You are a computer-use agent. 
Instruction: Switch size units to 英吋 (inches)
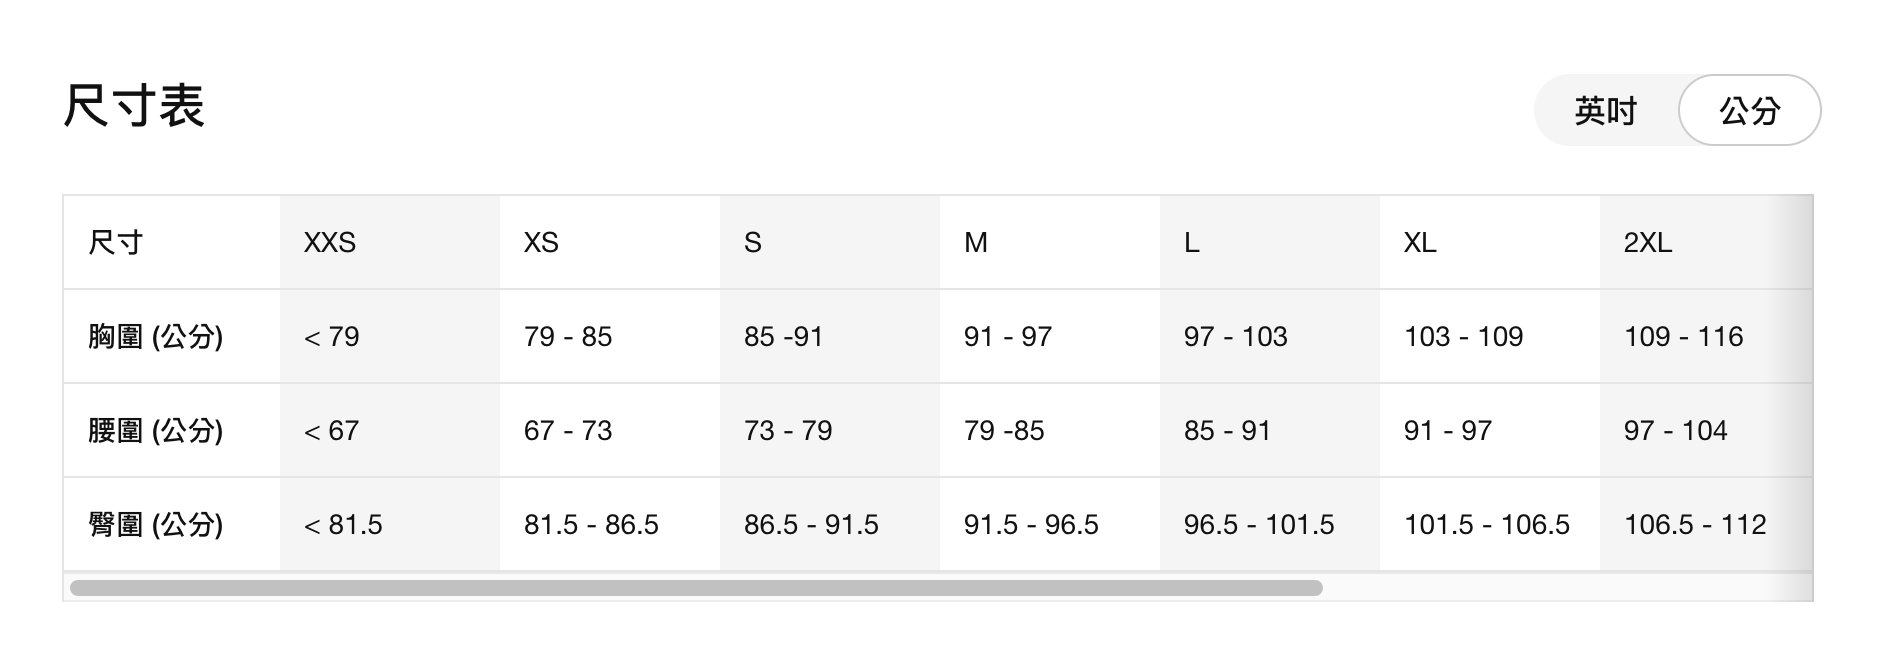[x=1605, y=111]
